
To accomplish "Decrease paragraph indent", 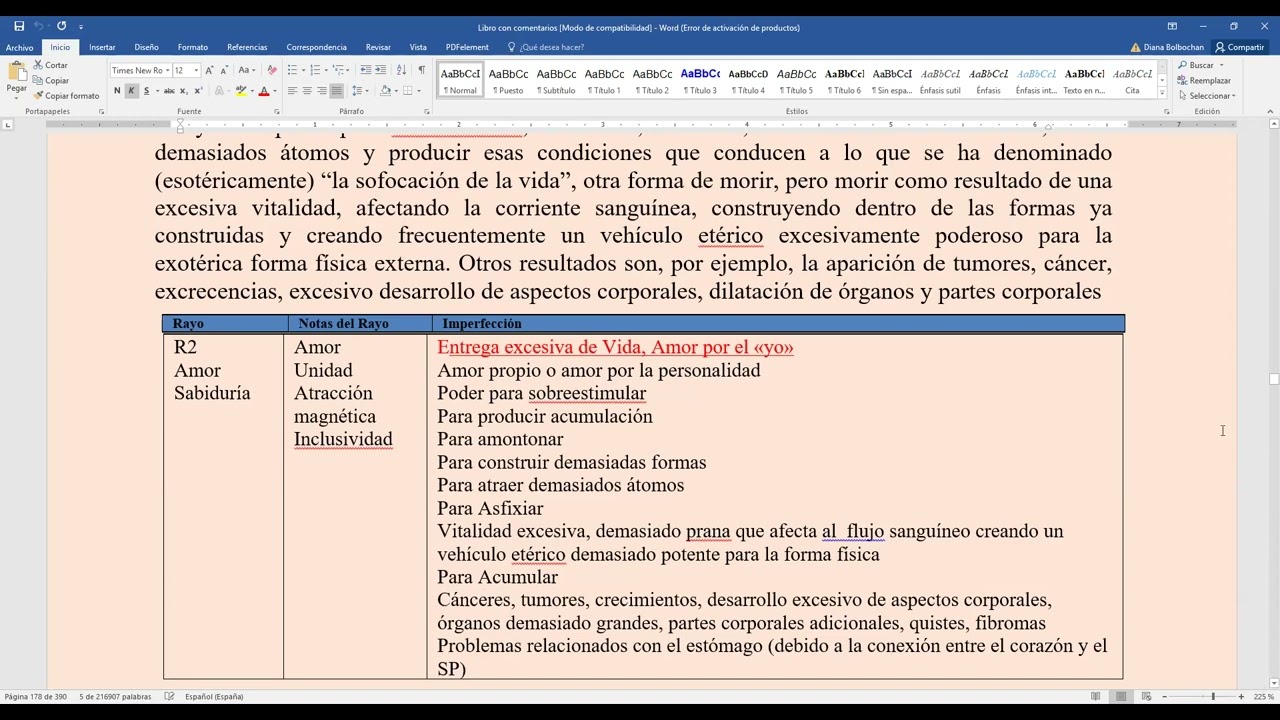I will tap(366, 70).
